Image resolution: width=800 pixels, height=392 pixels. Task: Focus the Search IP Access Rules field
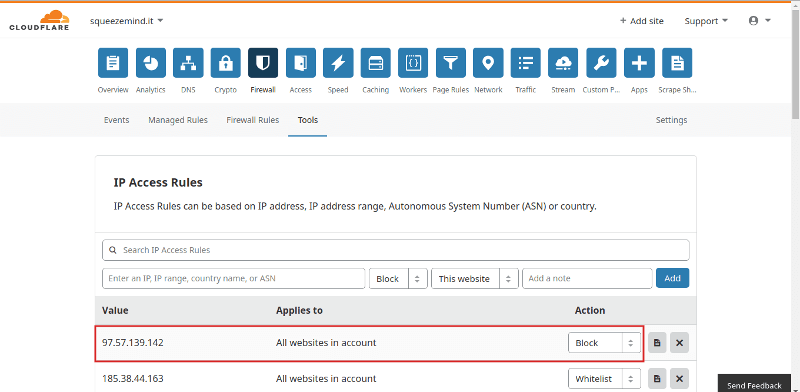pyautogui.click(x=396, y=250)
